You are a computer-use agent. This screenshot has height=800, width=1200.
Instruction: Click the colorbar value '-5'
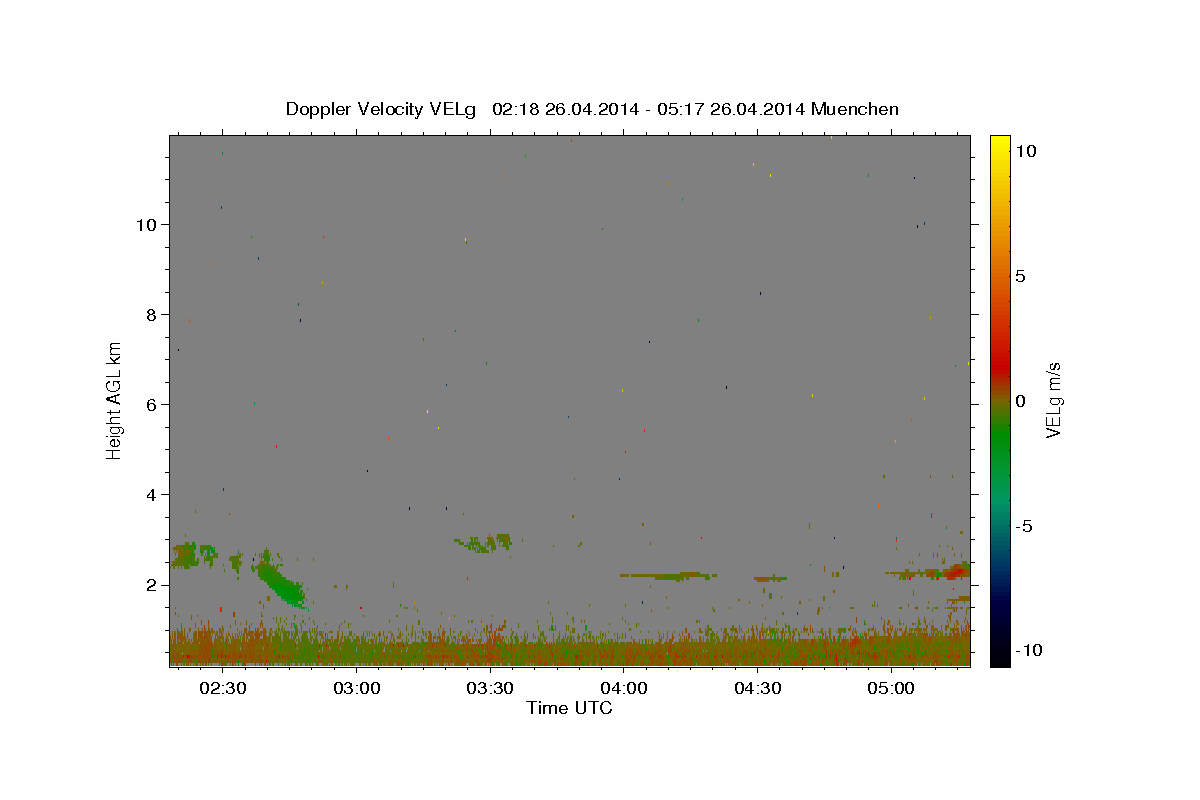pyautogui.click(x=1024, y=526)
